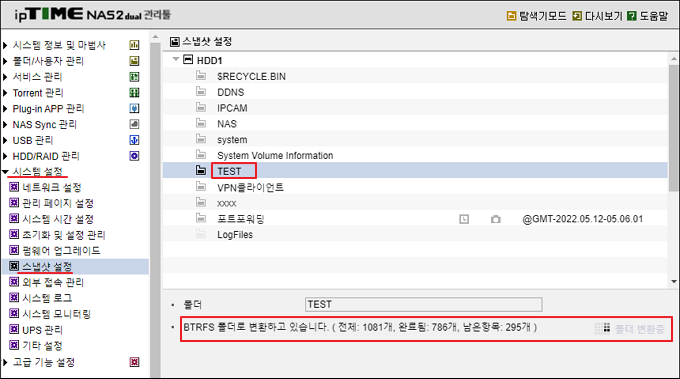Open 펌웨어 업그레이드 page
Screen dimensions: 680x379
point(61,251)
